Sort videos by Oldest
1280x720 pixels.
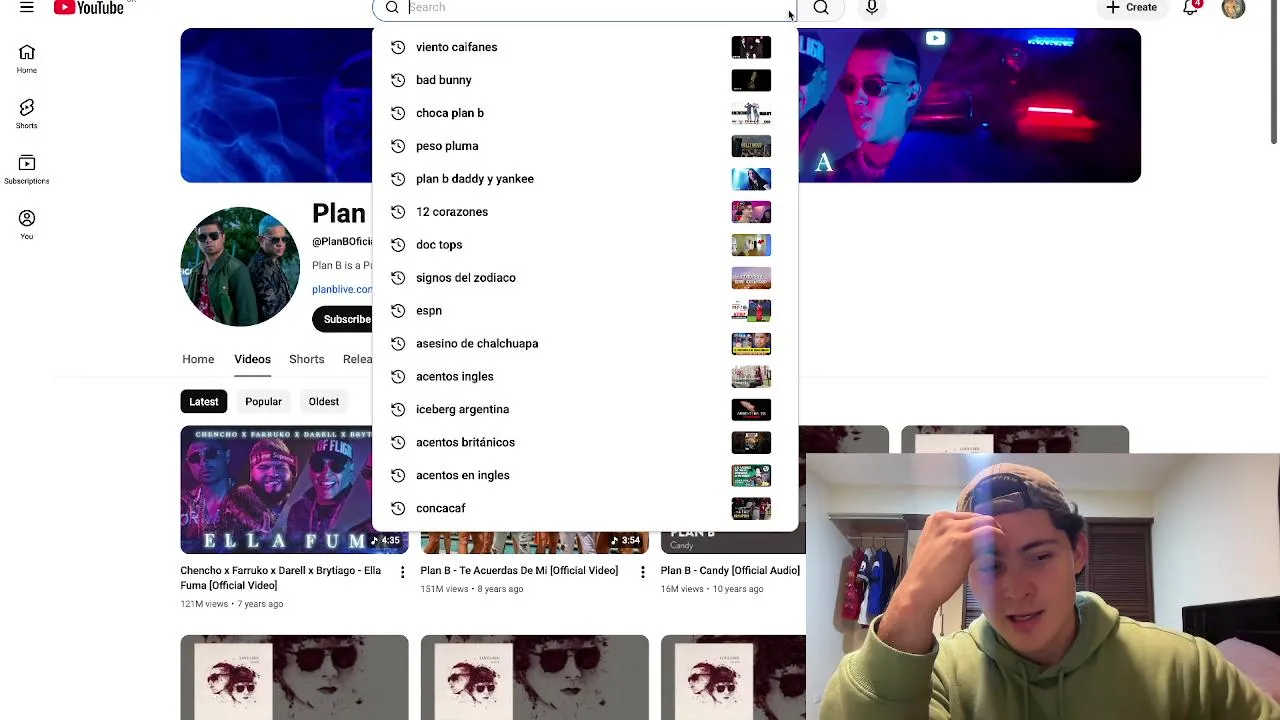coord(324,402)
